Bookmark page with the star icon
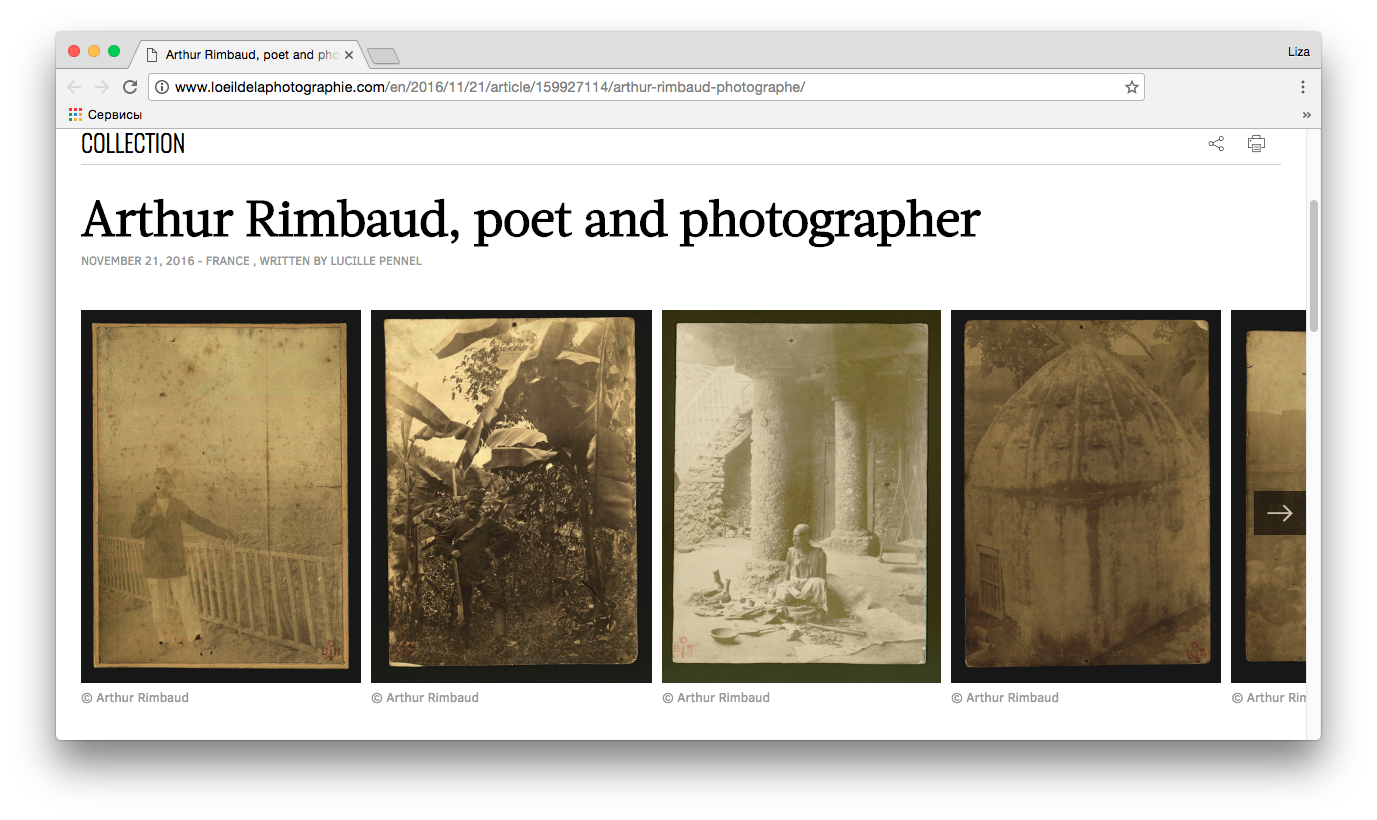The image size is (1377, 820). click(x=1131, y=87)
